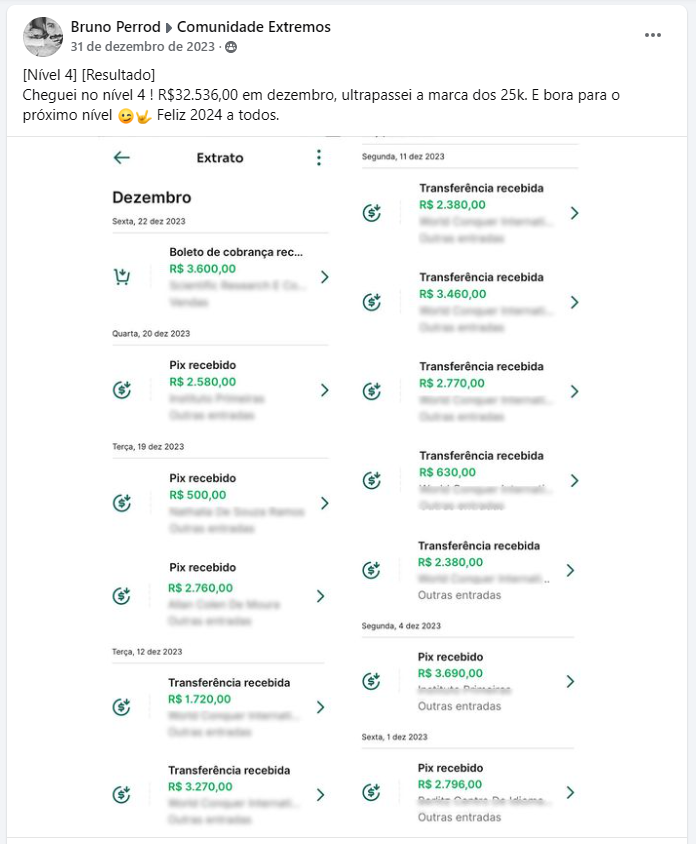Open the vertical dots menu next to Extrato
The height and width of the screenshot is (844, 696).
(x=319, y=158)
